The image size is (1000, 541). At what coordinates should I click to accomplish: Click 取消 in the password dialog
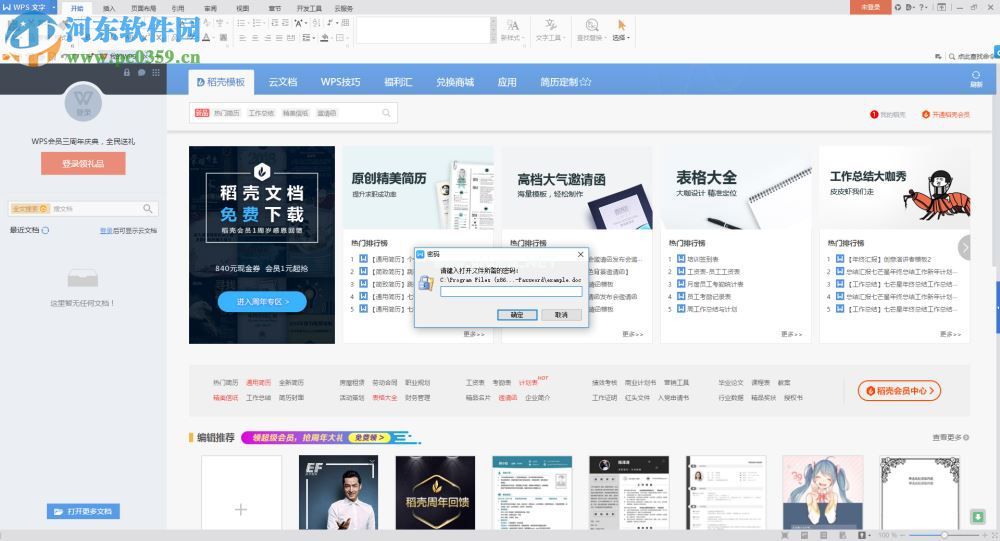[x=561, y=315]
